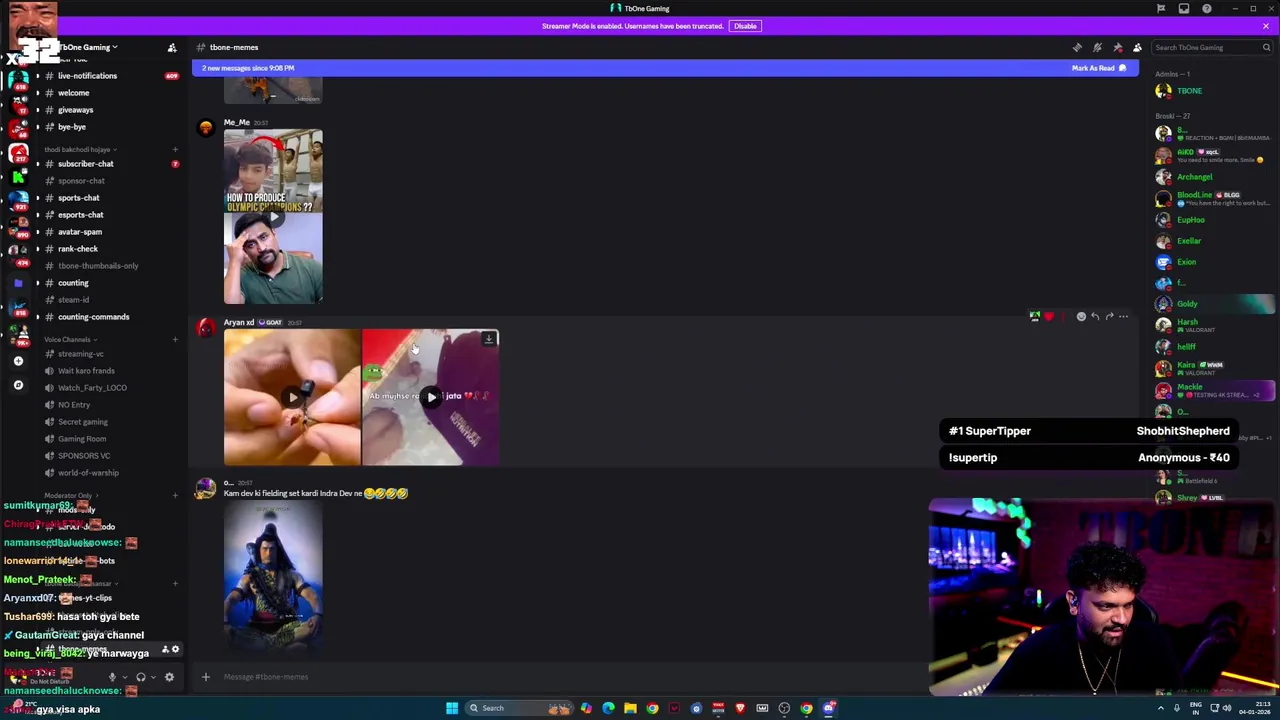Open TbOne Gaming server dropdown
This screenshot has width=1280, height=720.
point(88,47)
